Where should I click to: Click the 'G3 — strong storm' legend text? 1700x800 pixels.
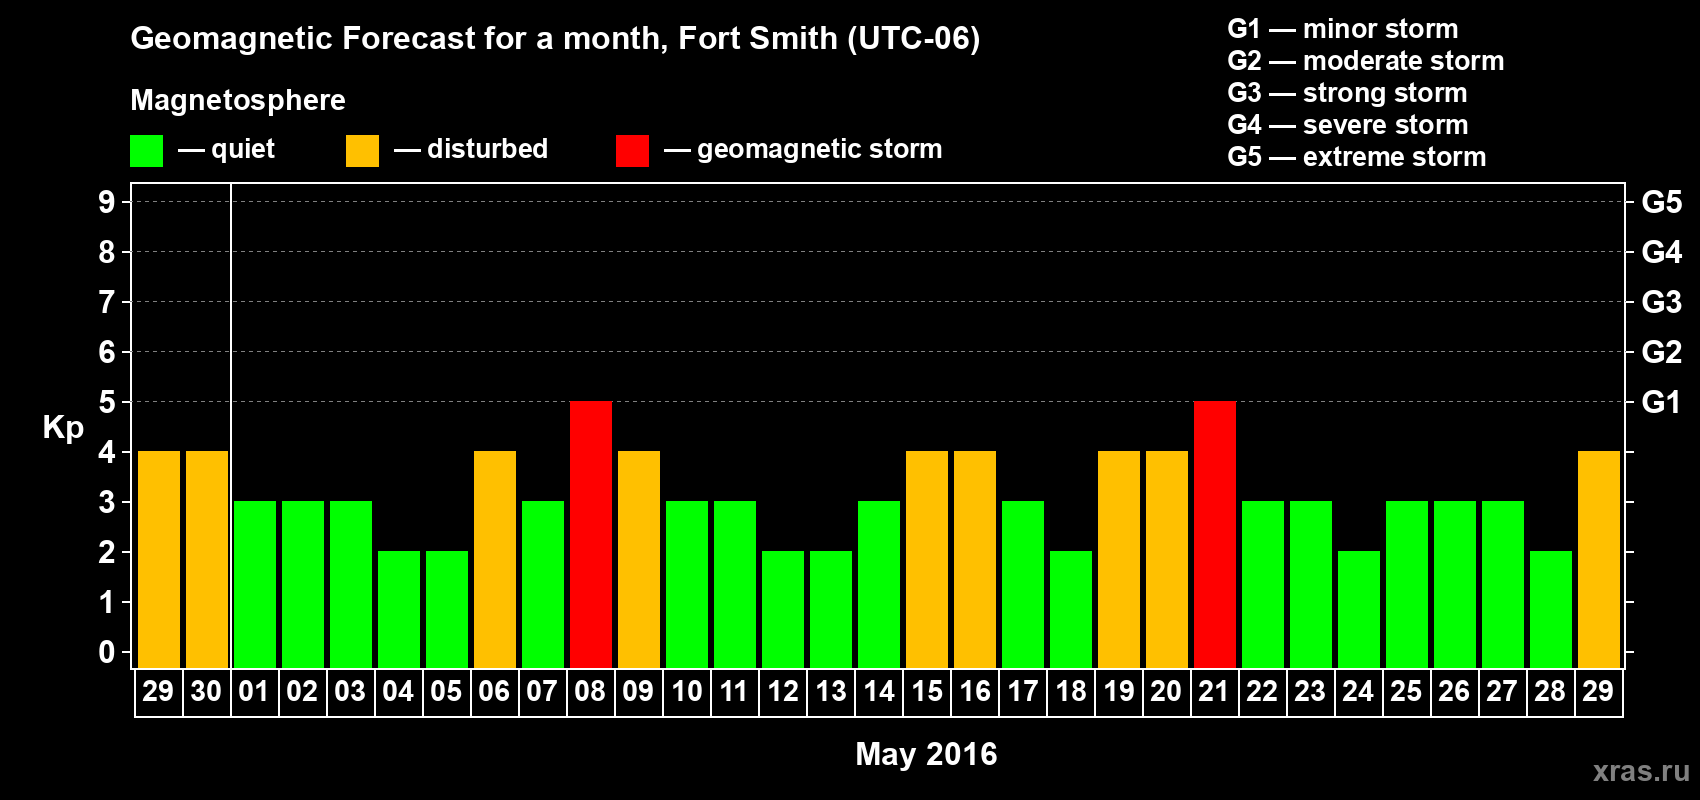click(1348, 93)
